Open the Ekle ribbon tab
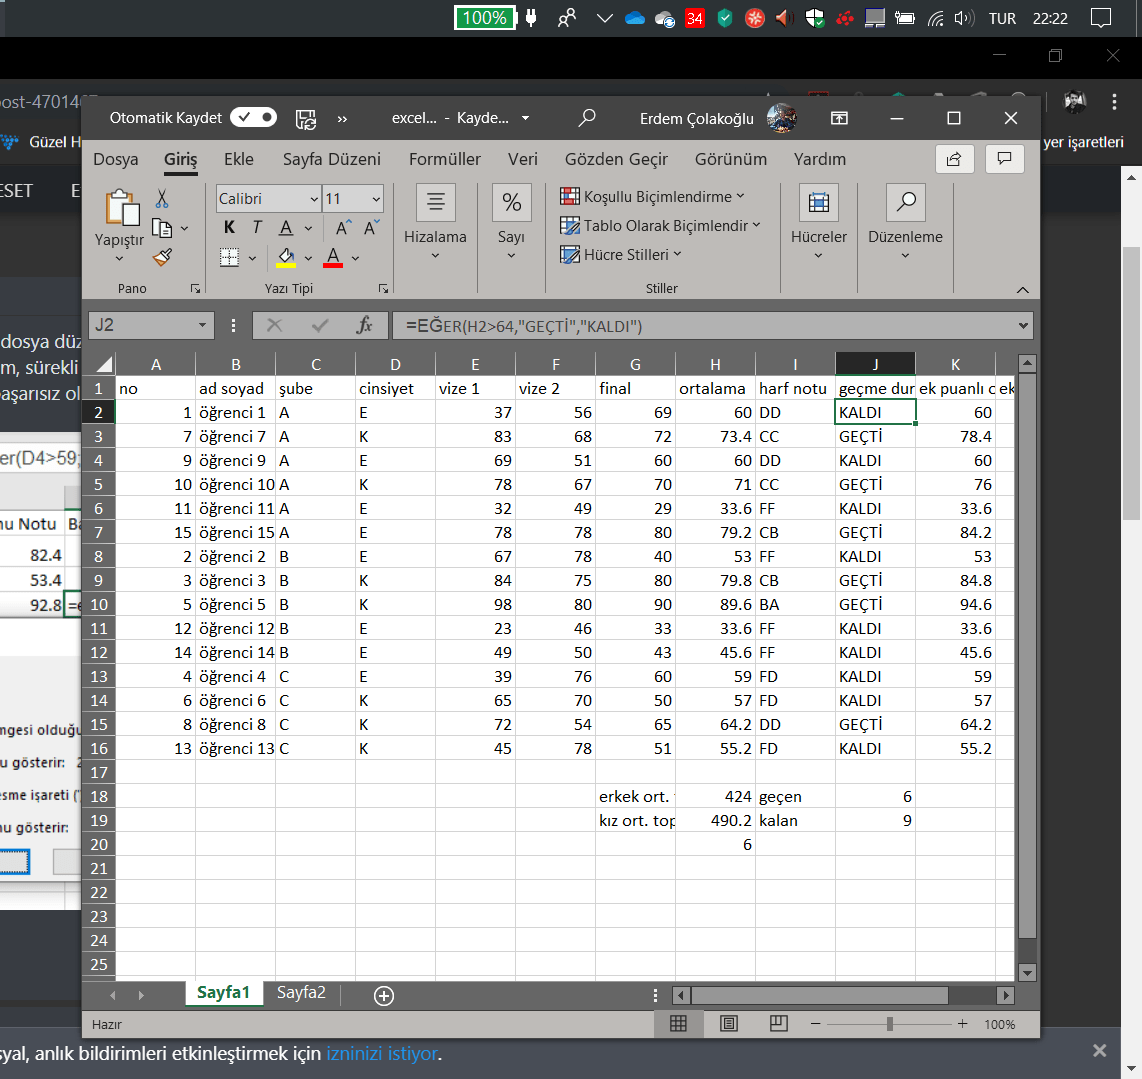 pyautogui.click(x=239, y=159)
